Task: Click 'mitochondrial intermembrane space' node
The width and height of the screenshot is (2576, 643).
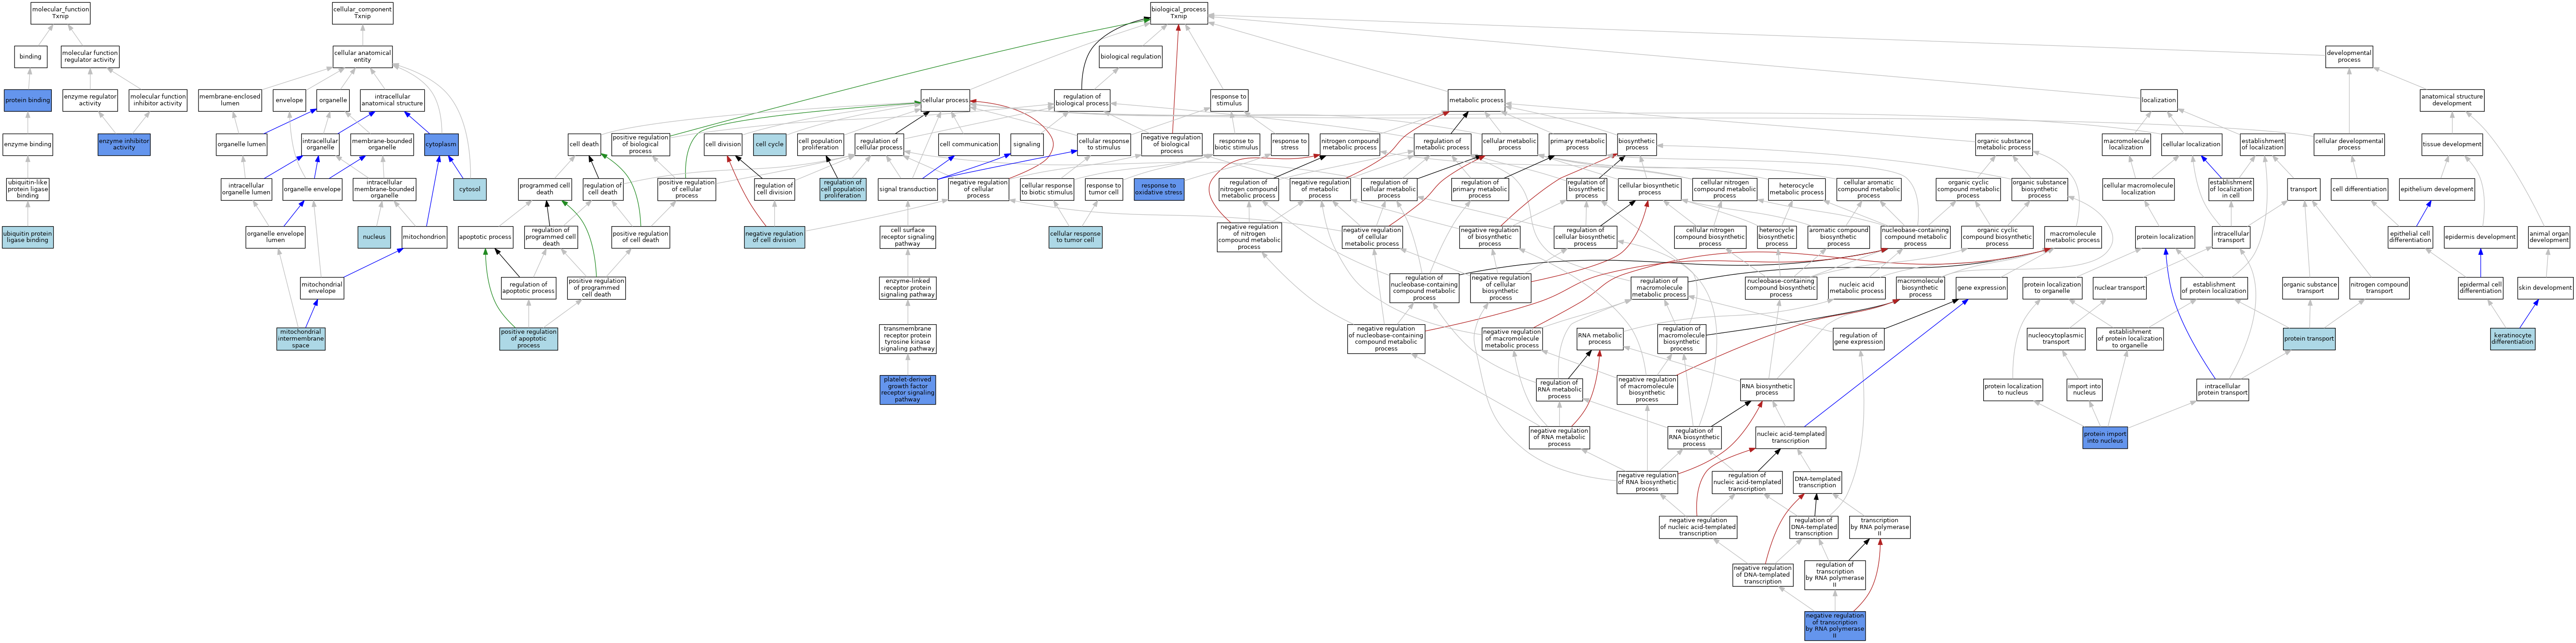Action: [x=301, y=339]
